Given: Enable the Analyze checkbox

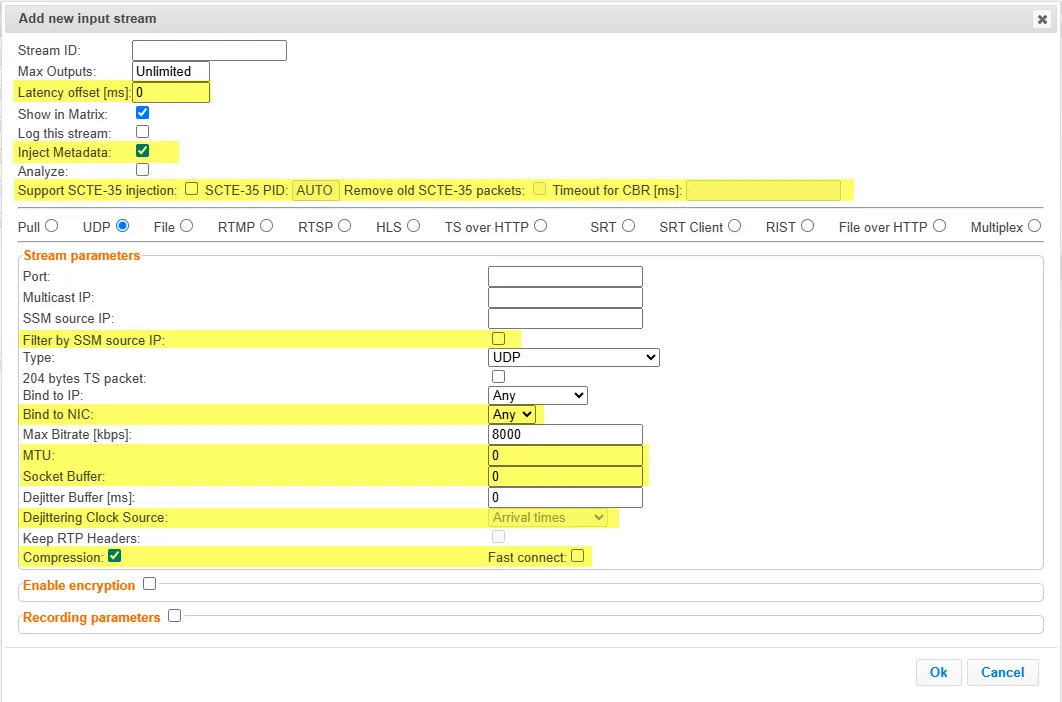Looking at the screenshot, I should point(142,169).
